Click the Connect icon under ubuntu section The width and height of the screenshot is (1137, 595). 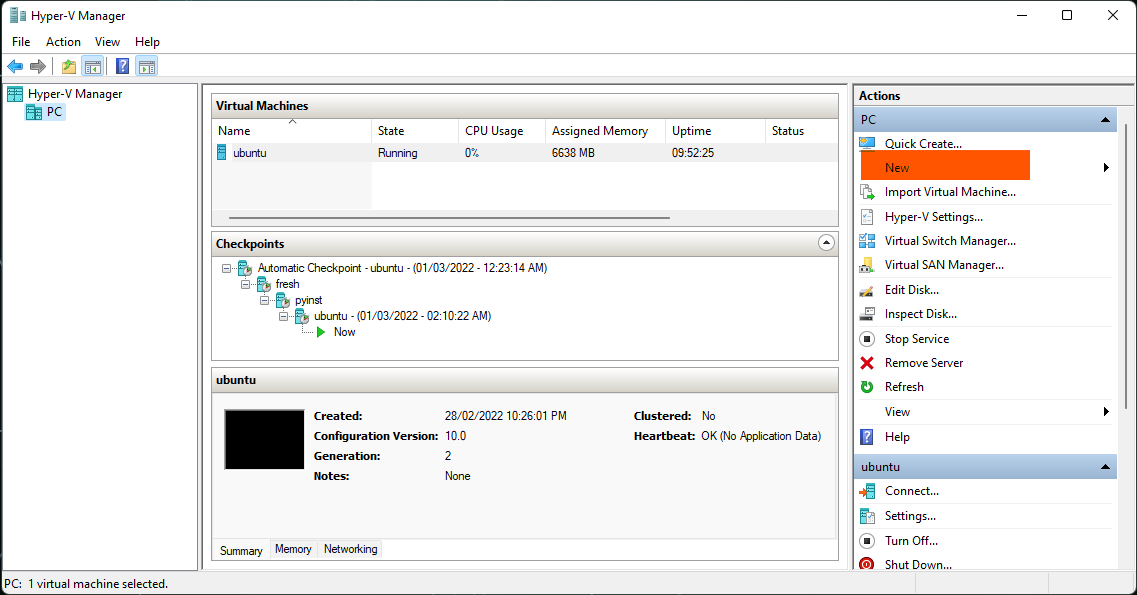pos(866,491)
